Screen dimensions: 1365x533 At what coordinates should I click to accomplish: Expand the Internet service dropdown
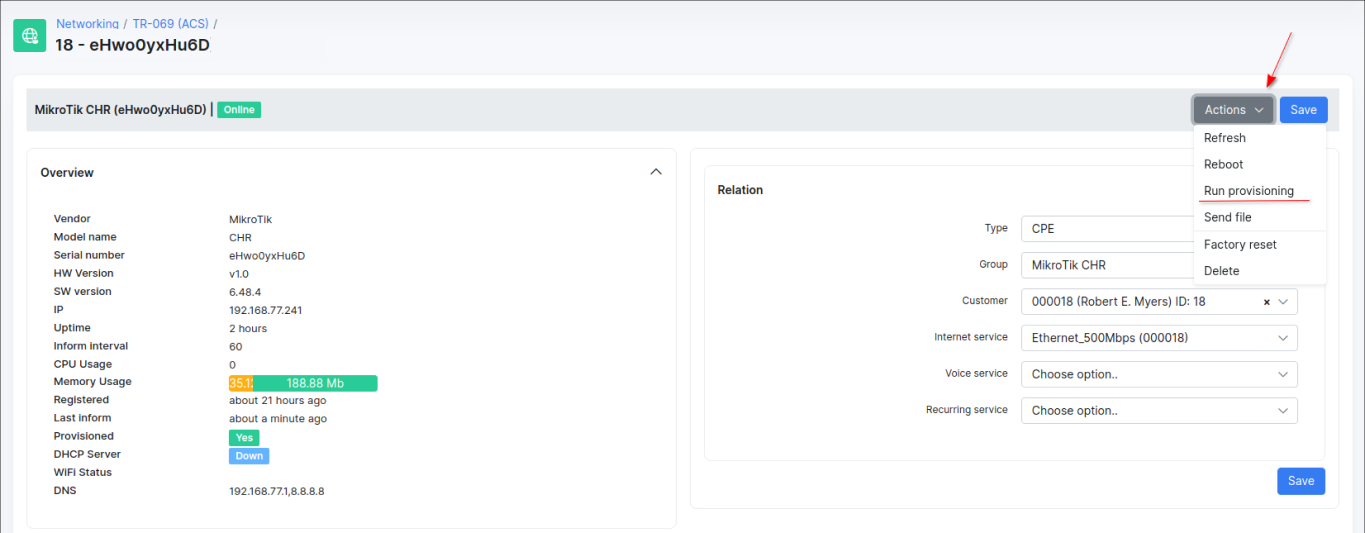coord(1158,338)
